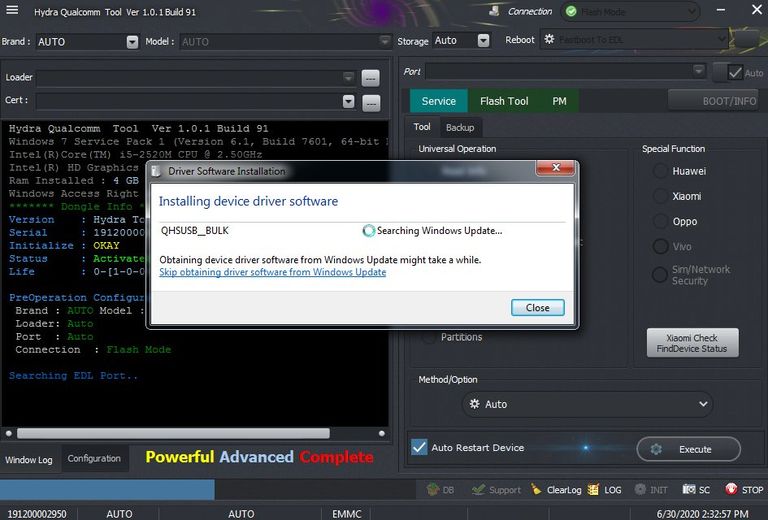
Task: Click the blue progress bar
Action: pos(107,489)
